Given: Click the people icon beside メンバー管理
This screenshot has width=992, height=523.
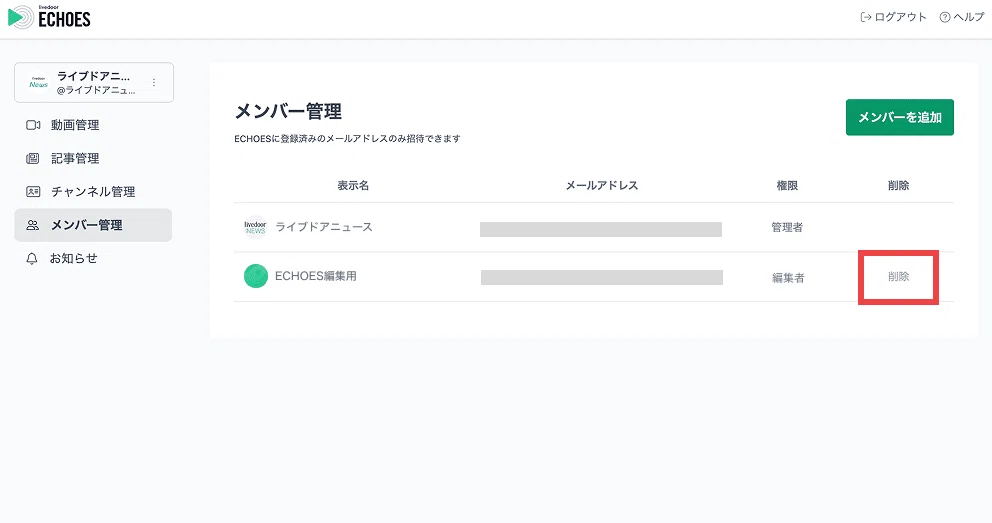Looking at the screenshot, I should tap(32, 225).
